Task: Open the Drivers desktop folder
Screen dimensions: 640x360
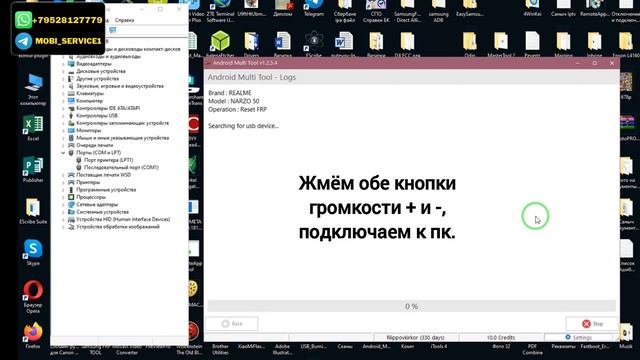Action: 251,43
